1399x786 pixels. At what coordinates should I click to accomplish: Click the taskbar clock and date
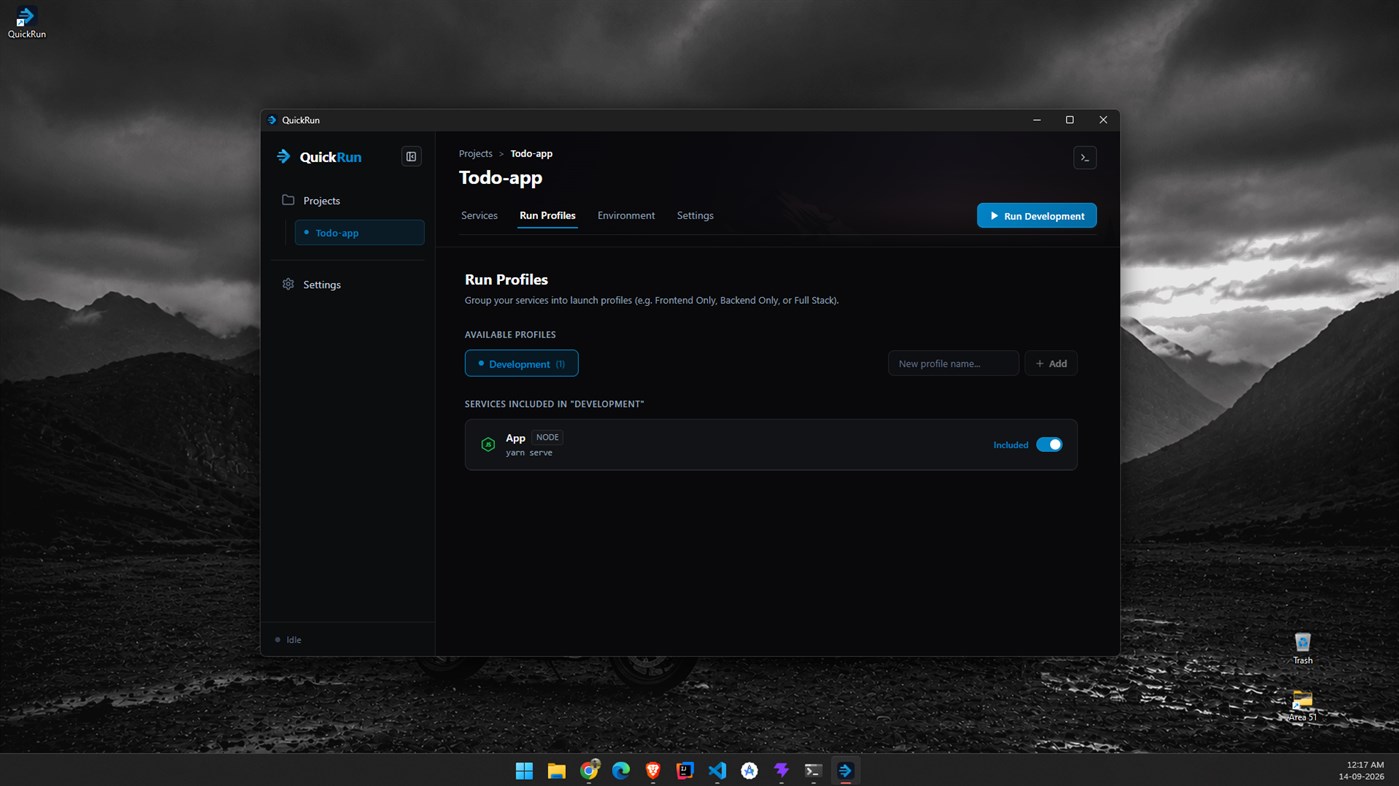point(1361,770)
